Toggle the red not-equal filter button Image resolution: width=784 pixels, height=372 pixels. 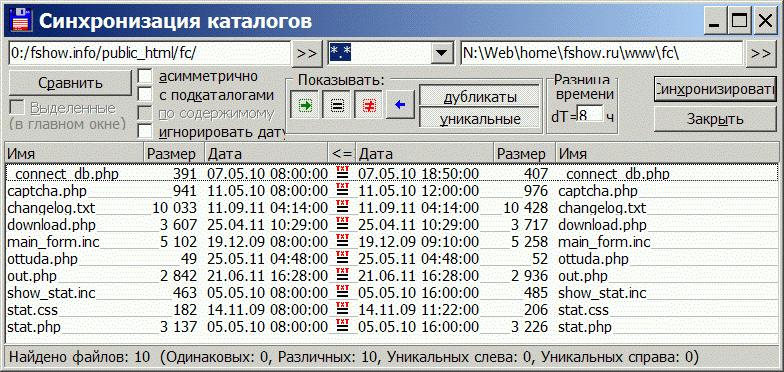[368, 104]
